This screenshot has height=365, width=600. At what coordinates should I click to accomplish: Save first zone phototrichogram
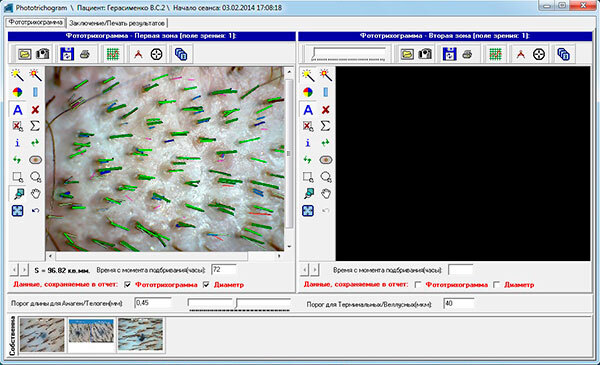[x=67, y=54]
